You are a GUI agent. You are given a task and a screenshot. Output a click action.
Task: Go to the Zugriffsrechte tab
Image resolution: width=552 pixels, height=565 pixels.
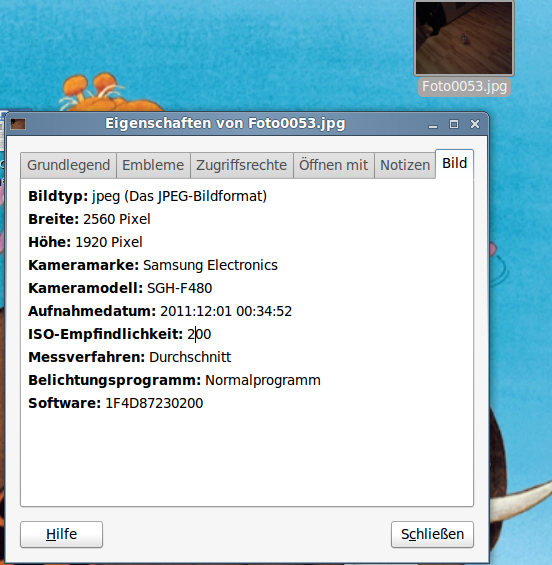click(x=241, y=165)
